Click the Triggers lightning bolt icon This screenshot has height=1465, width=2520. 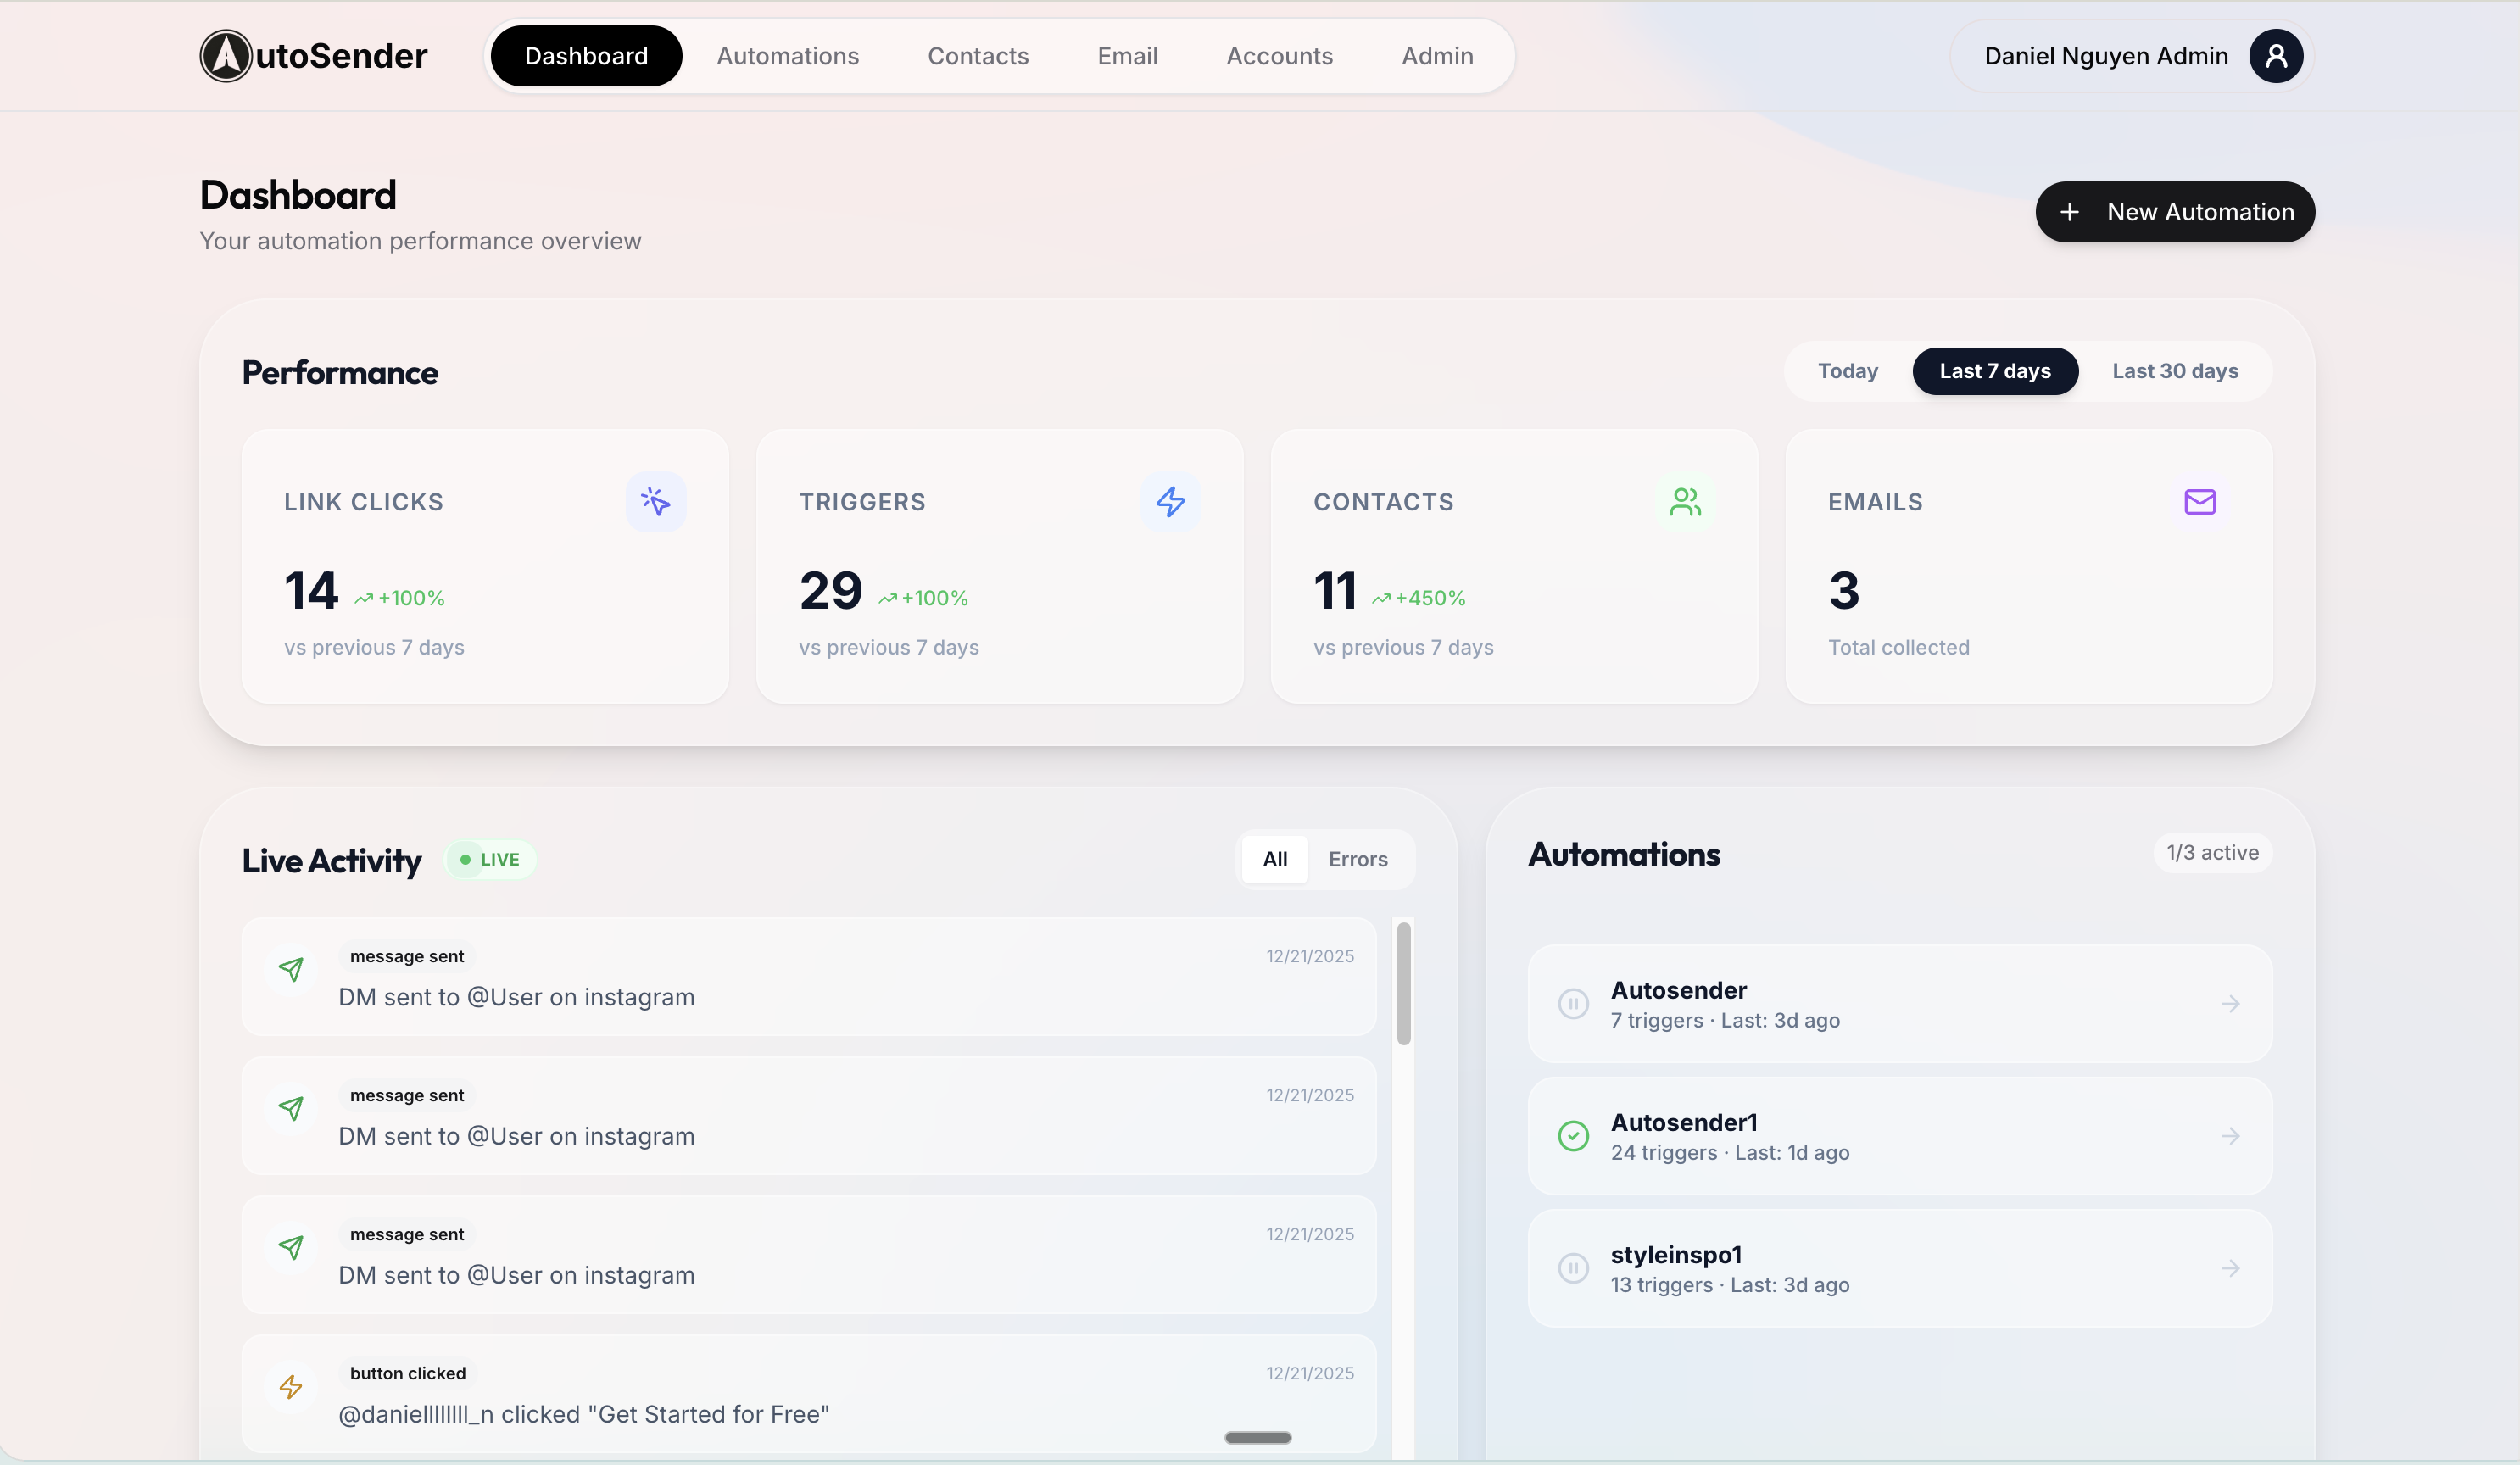[1170, 502]
